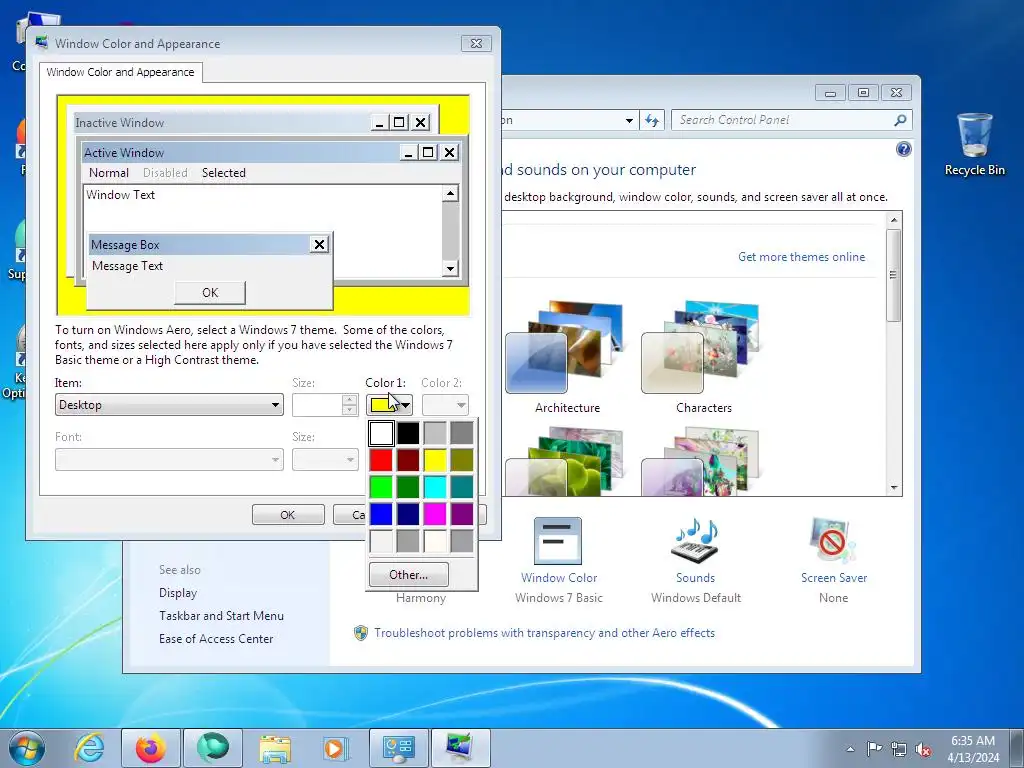This screenshot has height=768, width=1024.
Task: Select the Characters theme
Action: pyautogui.click(x=703, y=357)
